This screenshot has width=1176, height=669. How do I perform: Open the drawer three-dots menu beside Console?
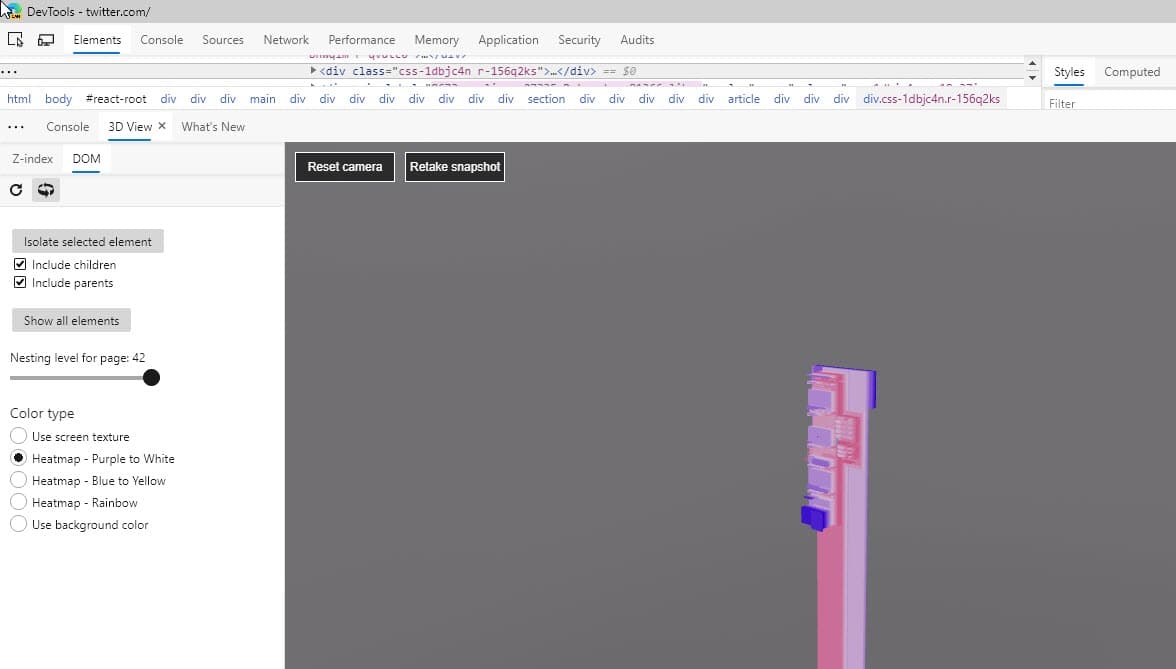pos(16,127)
